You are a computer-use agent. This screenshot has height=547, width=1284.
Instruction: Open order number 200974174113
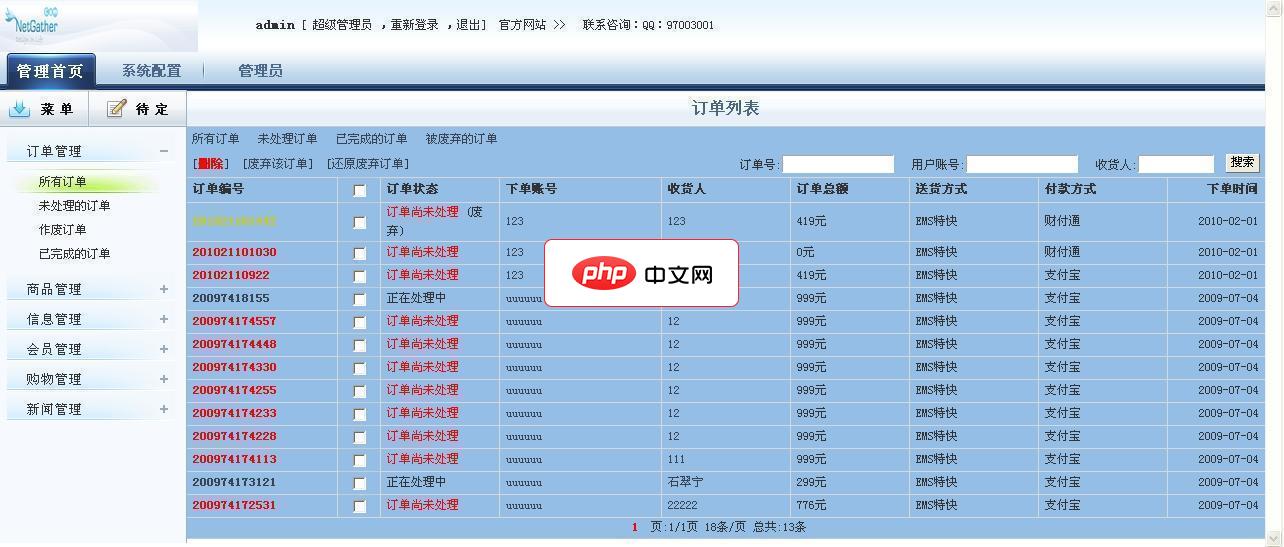234,459
